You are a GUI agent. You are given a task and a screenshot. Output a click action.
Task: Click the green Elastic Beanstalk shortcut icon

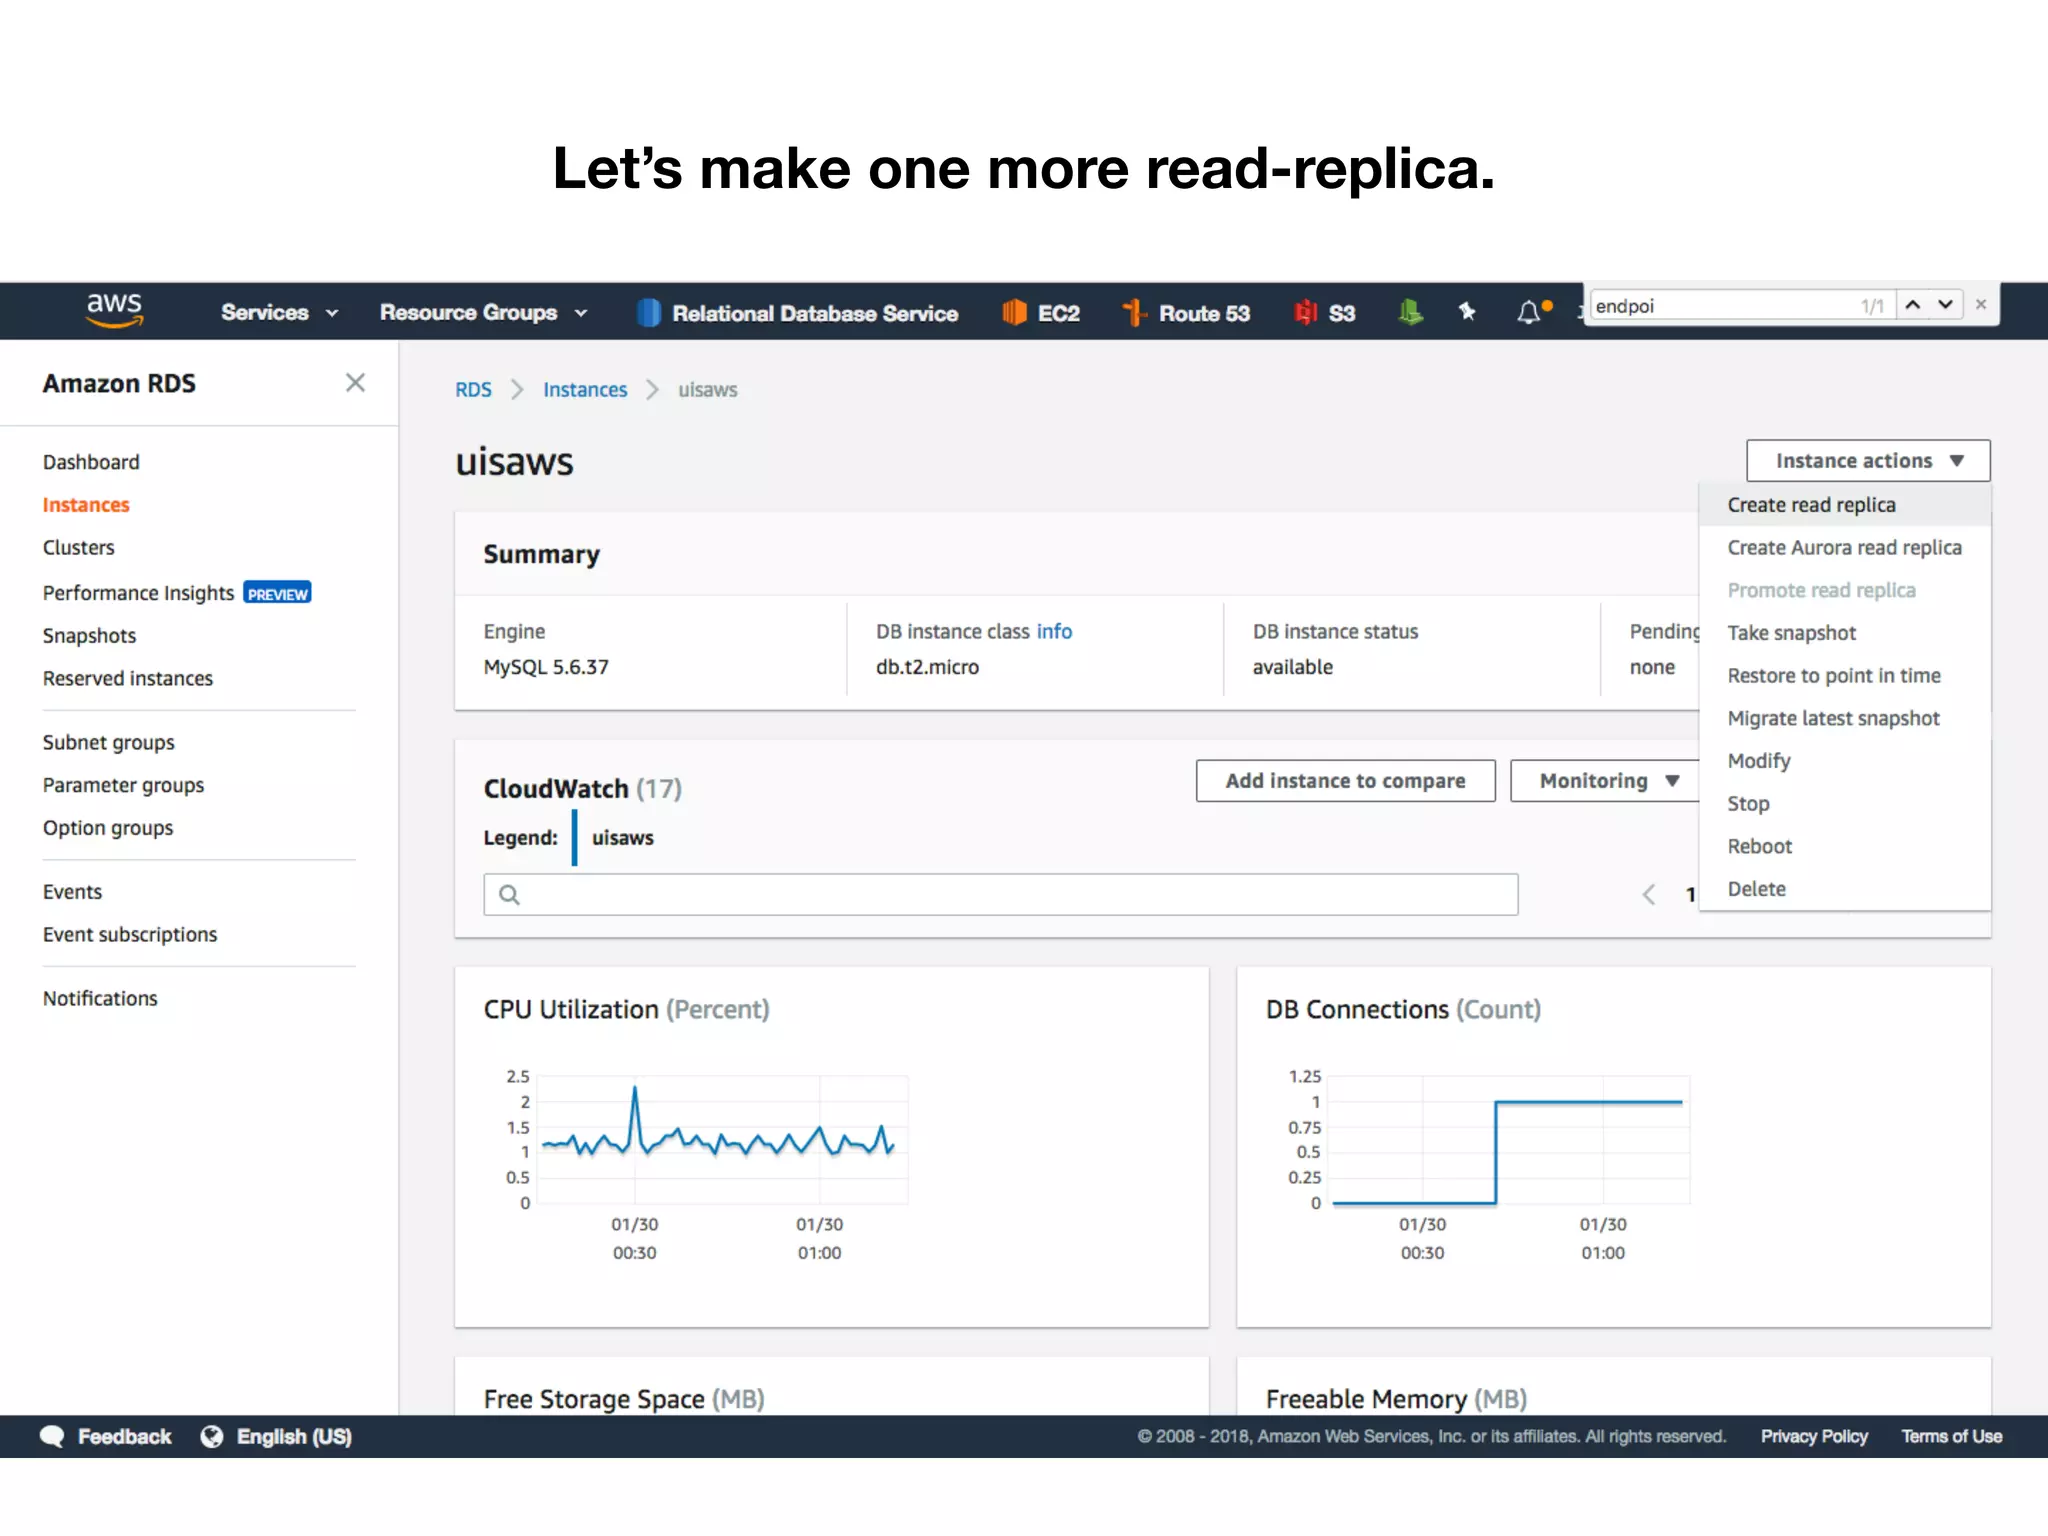pyautogui.click(x=1410, y=313)
